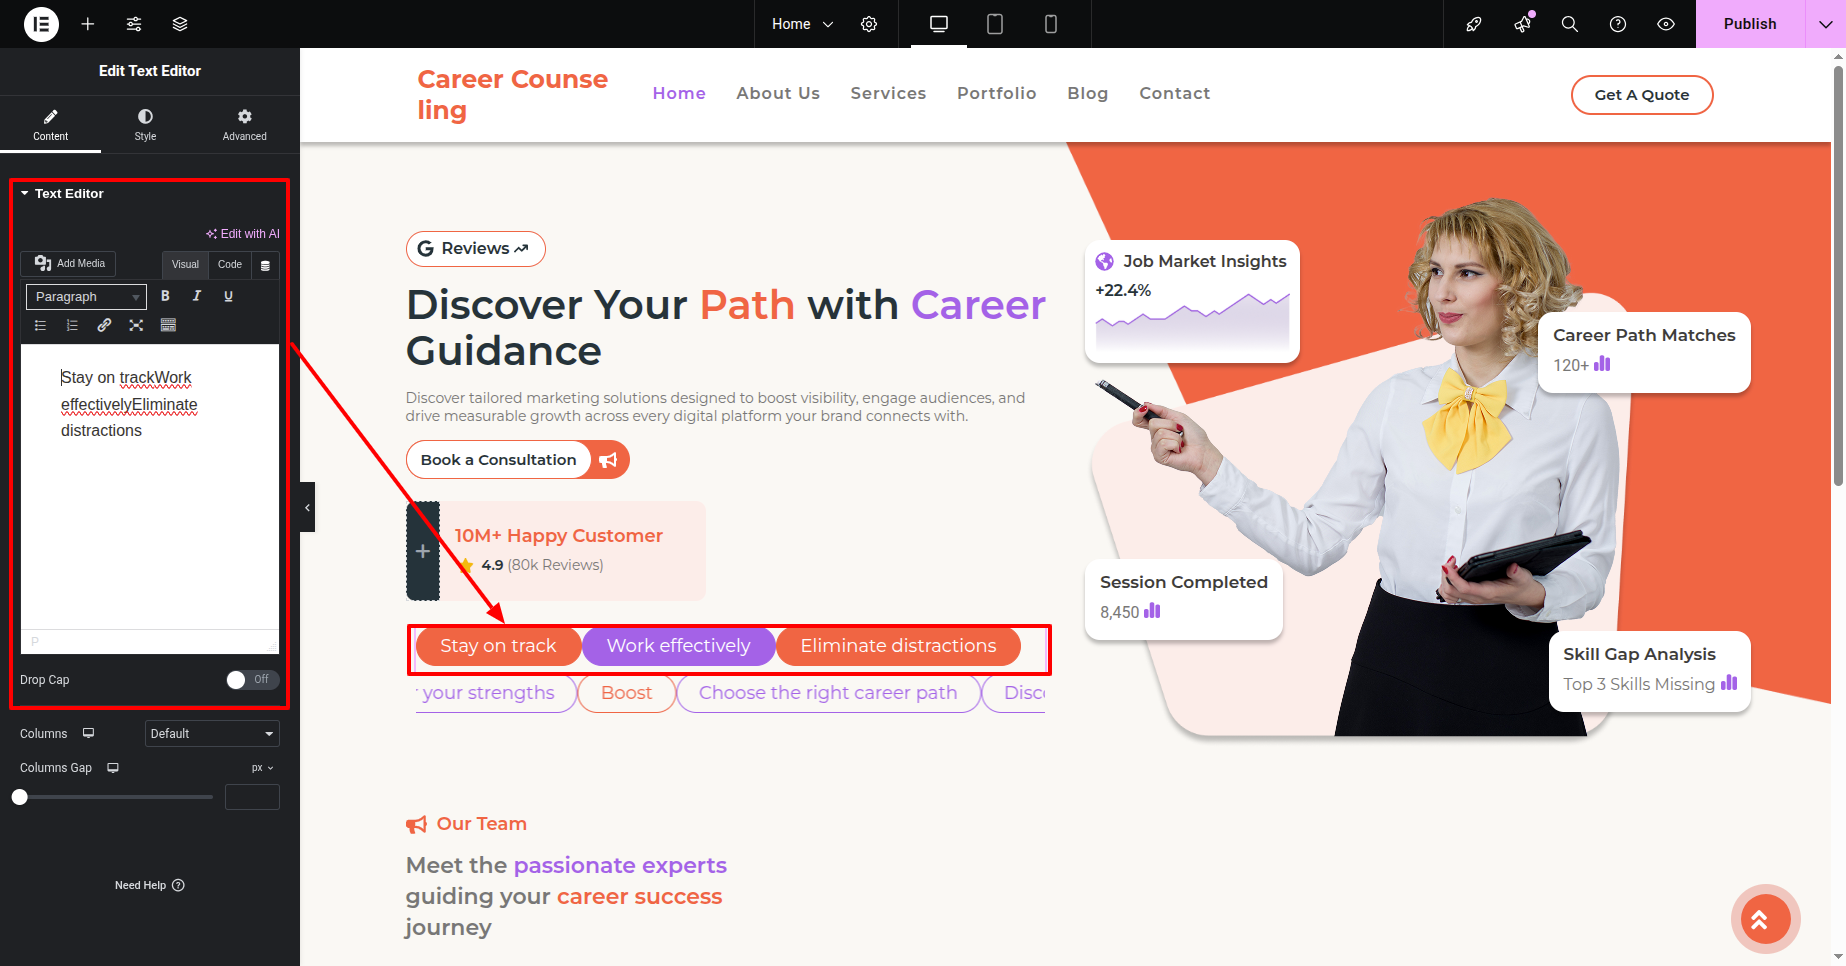Click the scroll-to-top arrow button

(x=1765, y=919)
